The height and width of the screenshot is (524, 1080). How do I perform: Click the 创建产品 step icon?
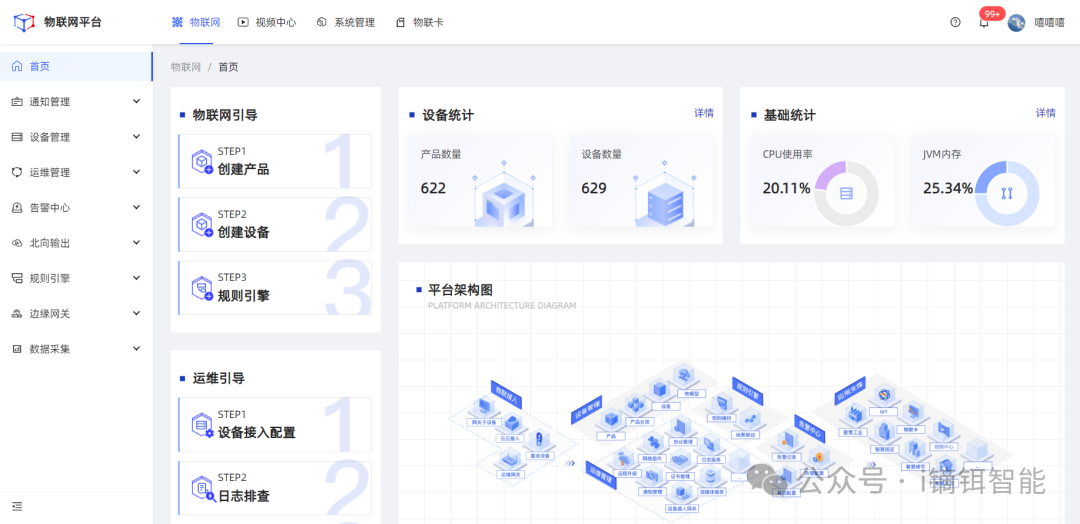pos(201,161)
